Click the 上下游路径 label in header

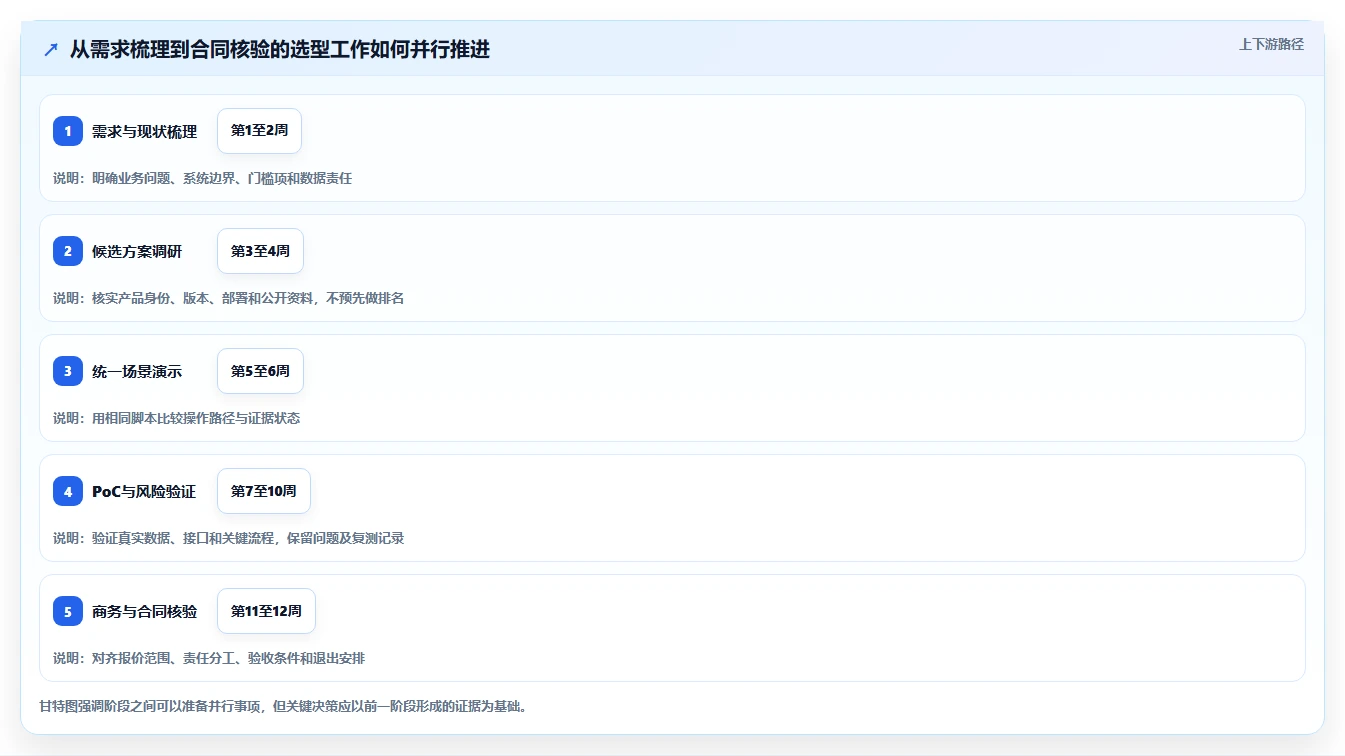click(1271, 44)
